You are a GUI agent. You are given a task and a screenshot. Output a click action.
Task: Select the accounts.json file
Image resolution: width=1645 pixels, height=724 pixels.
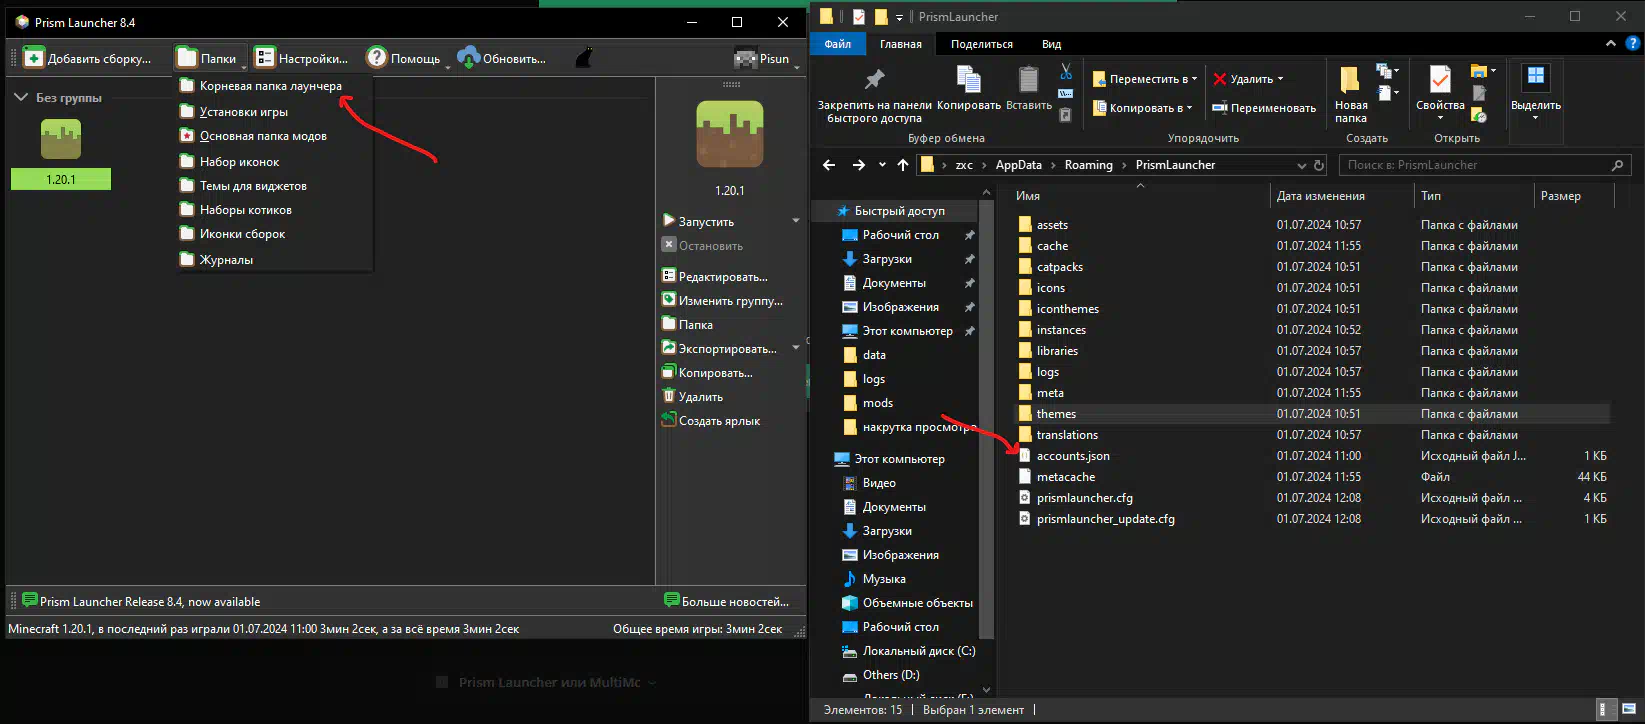tap(1073, 456)
